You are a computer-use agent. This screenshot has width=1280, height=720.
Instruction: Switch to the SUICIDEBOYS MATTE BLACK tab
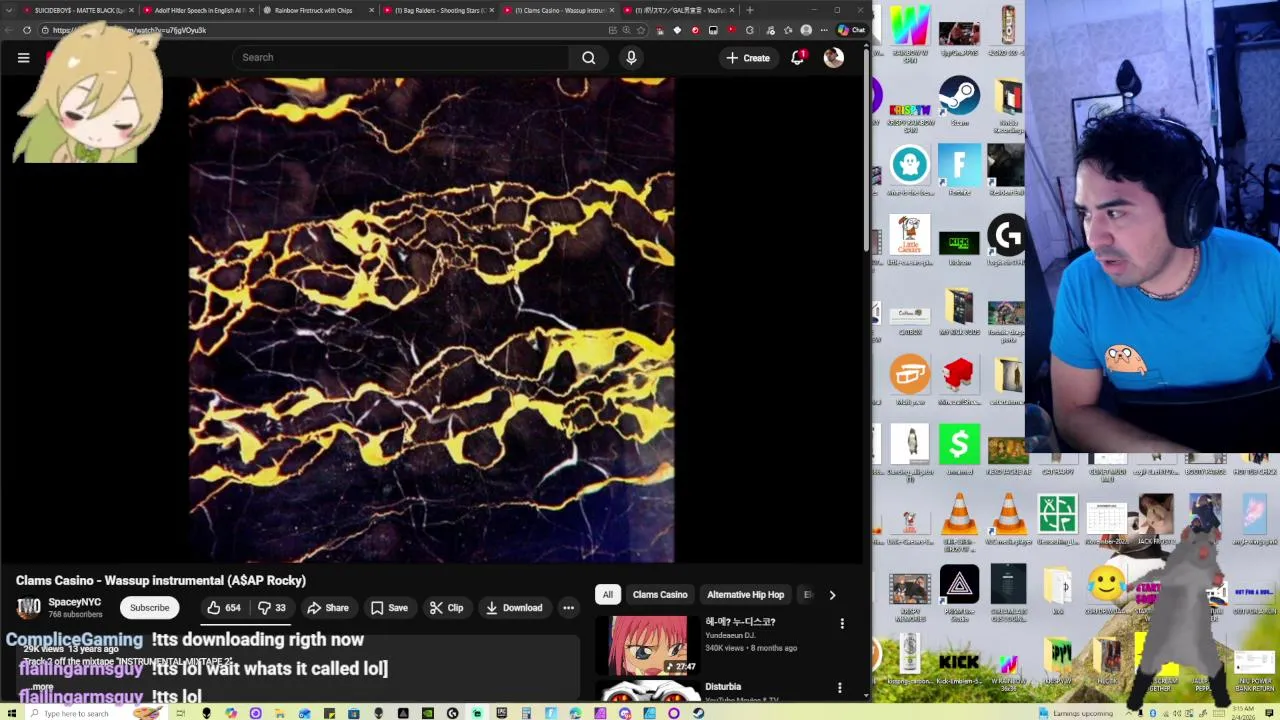tap(80, 10)
